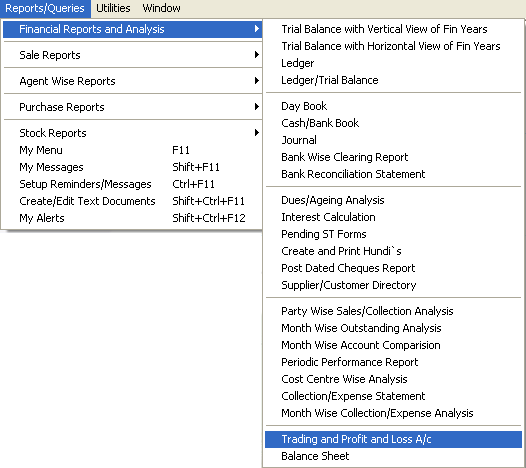Choose Day Book from the submenu
The width and height of the screenshot is (526, 468).
coord(393,106)
